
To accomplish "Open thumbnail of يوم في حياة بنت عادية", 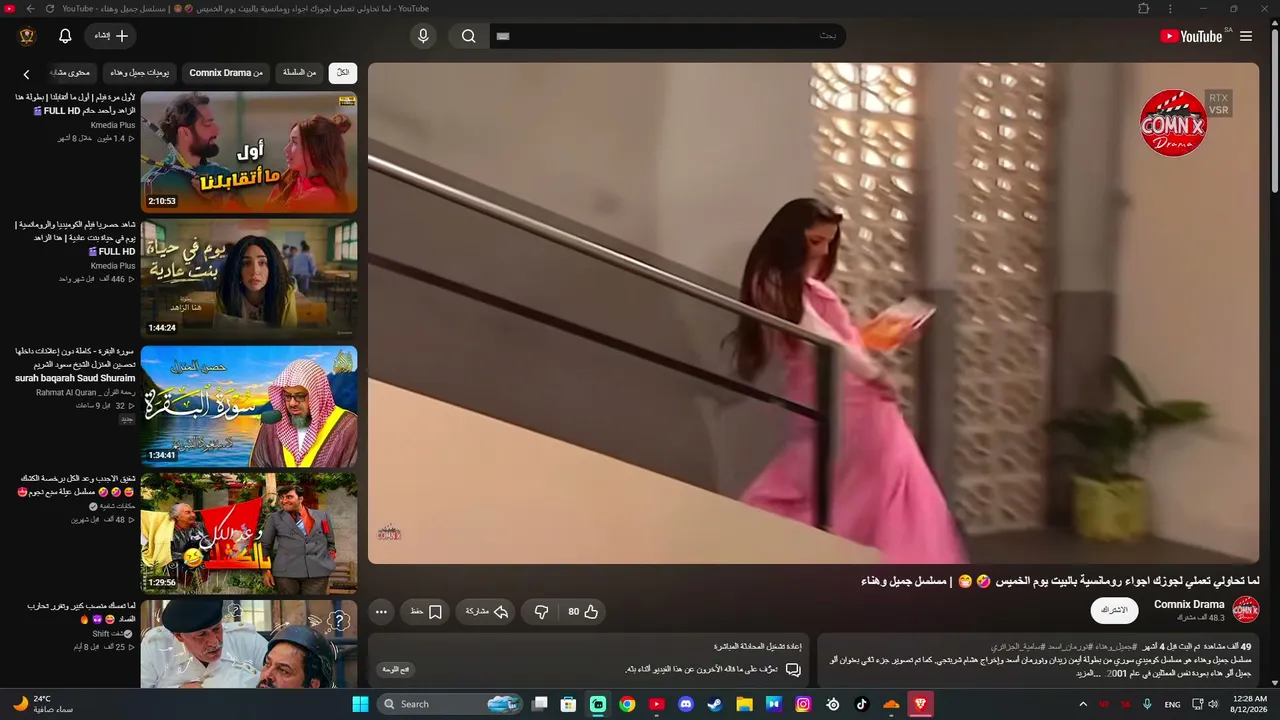I will (x=249, y=279).
